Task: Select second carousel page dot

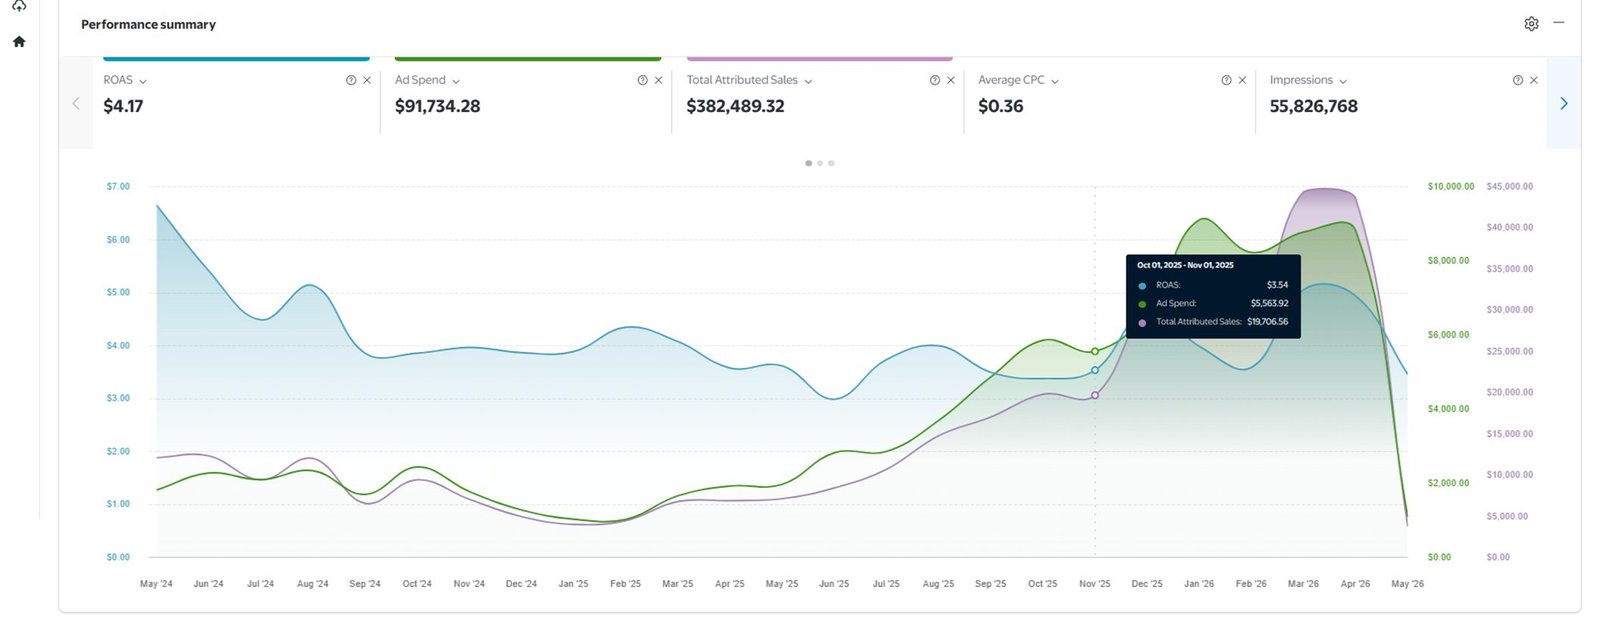Action: click(x=820, y=163)
